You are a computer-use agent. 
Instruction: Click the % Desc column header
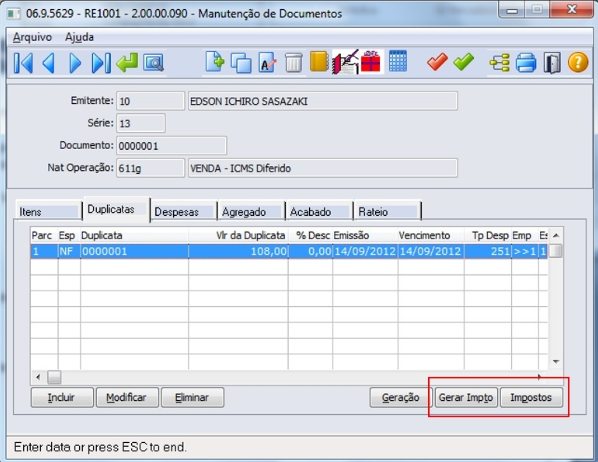[310, 235]
